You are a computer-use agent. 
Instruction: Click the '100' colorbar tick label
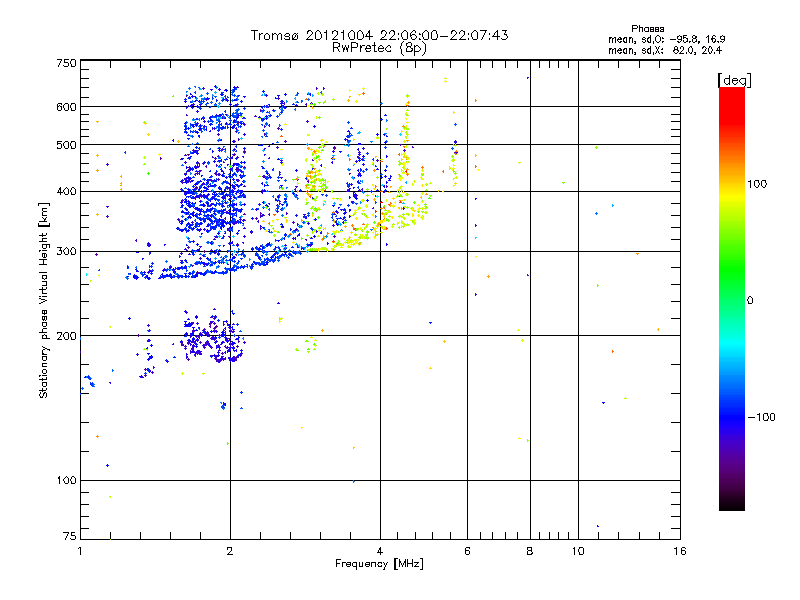tap(757, 184)
